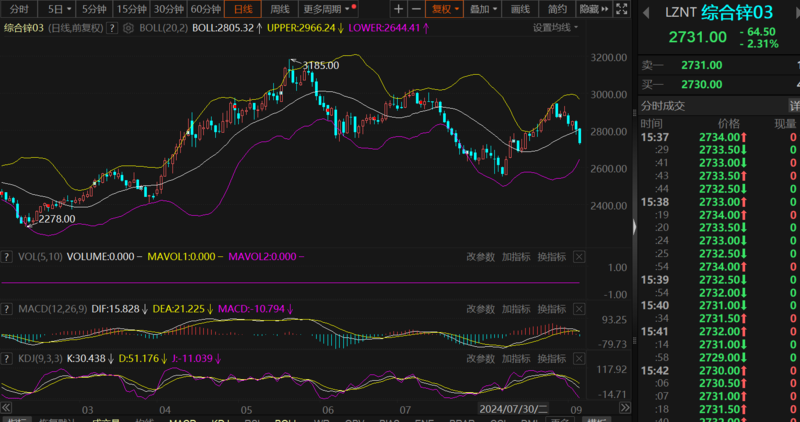
Task: Close the VOL indicator panel
Action: click(578, 257)
